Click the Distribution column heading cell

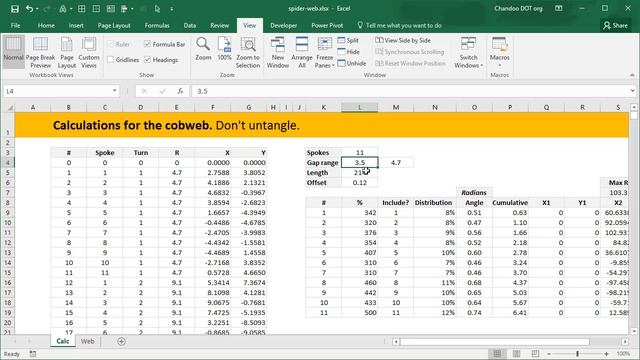pyautogui.click(x=435, y=202)
